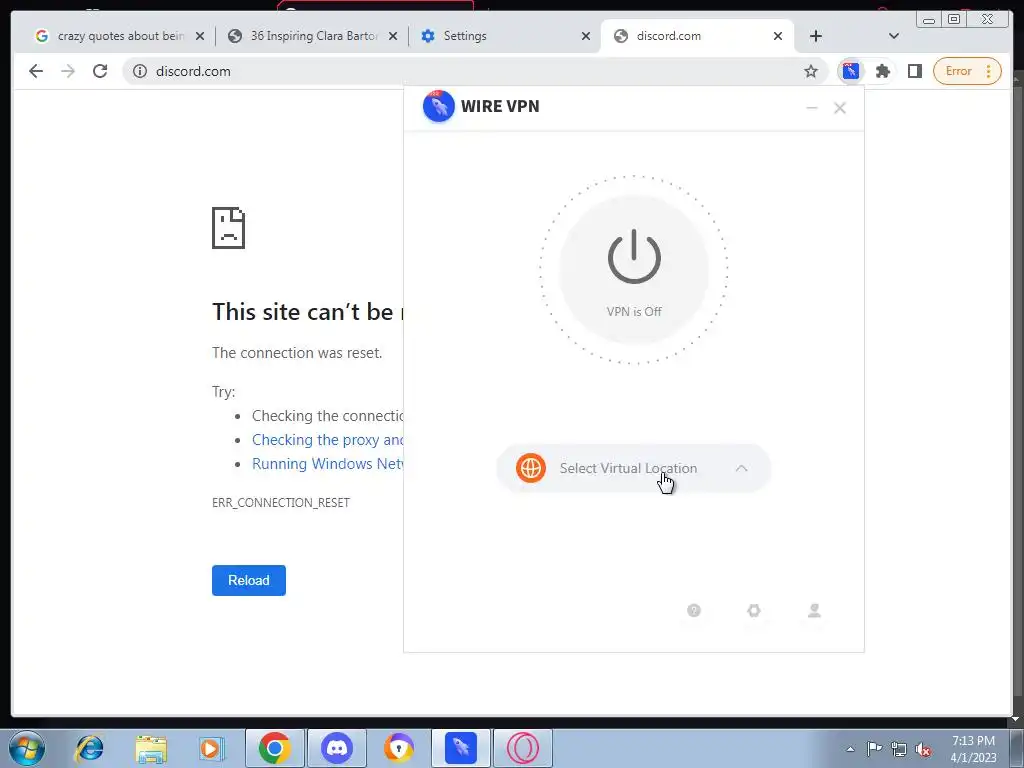Open the Opera browser taskbar icon
The image size is (1024, 768).
click(522, 748)
